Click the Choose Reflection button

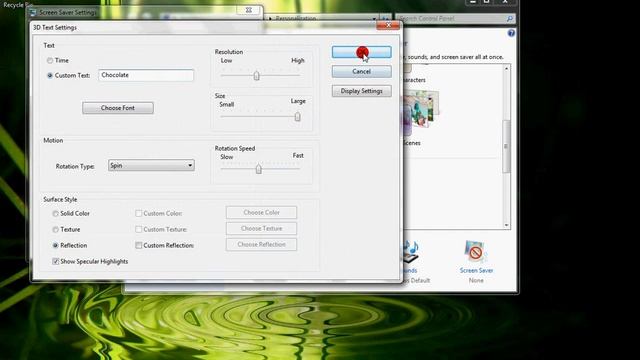[261, 244]
